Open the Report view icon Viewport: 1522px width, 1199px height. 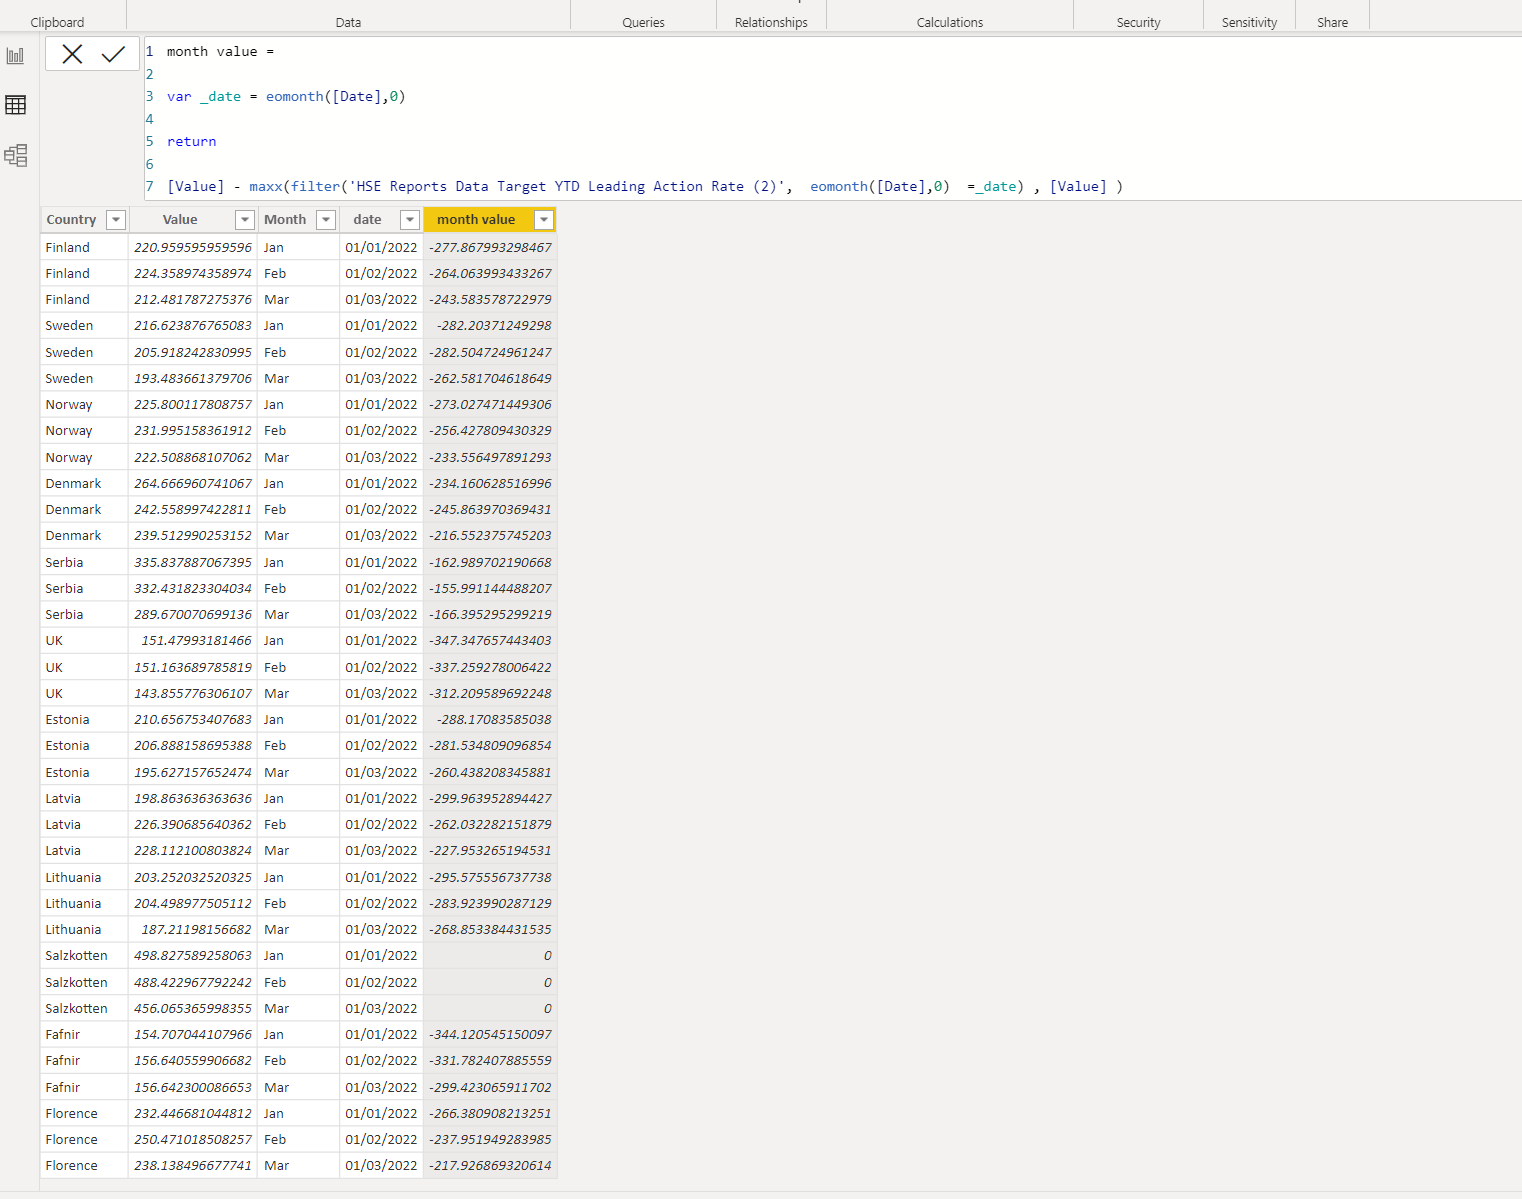point(15,56)
